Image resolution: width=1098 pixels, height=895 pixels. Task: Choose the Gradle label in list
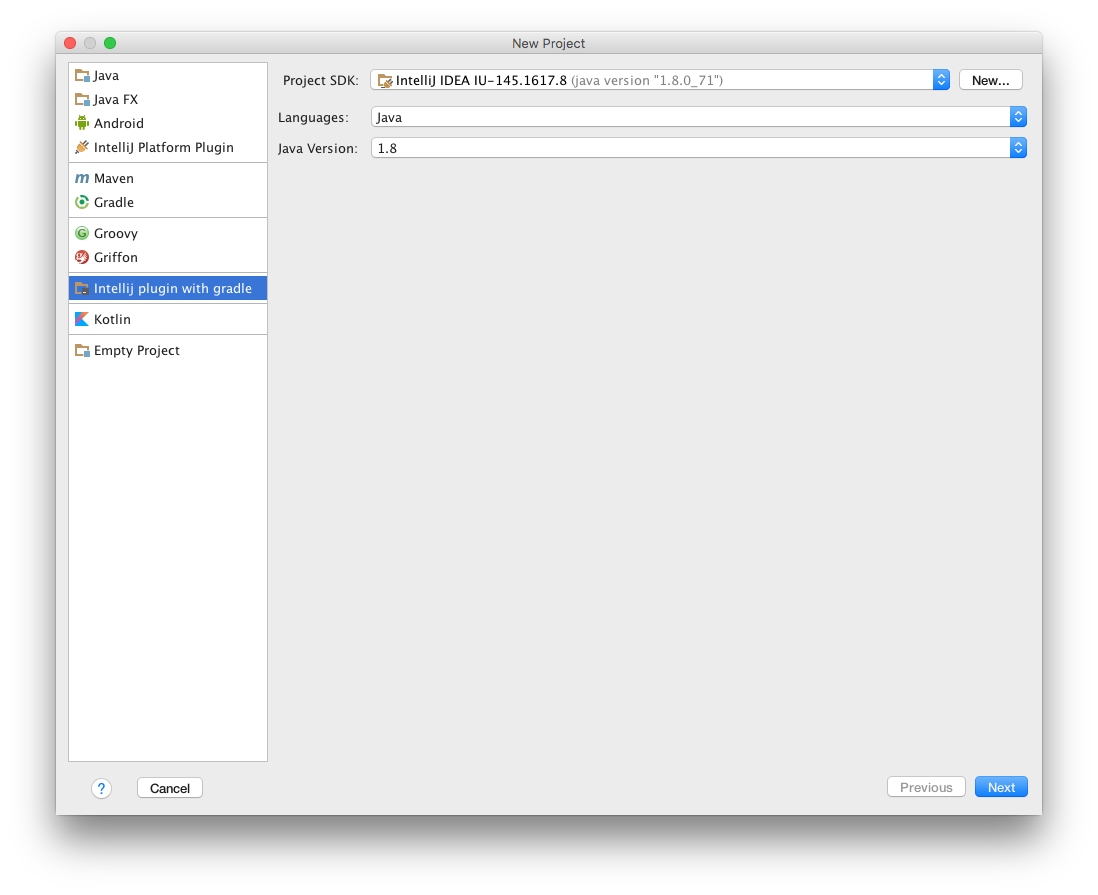pos(114,202)
